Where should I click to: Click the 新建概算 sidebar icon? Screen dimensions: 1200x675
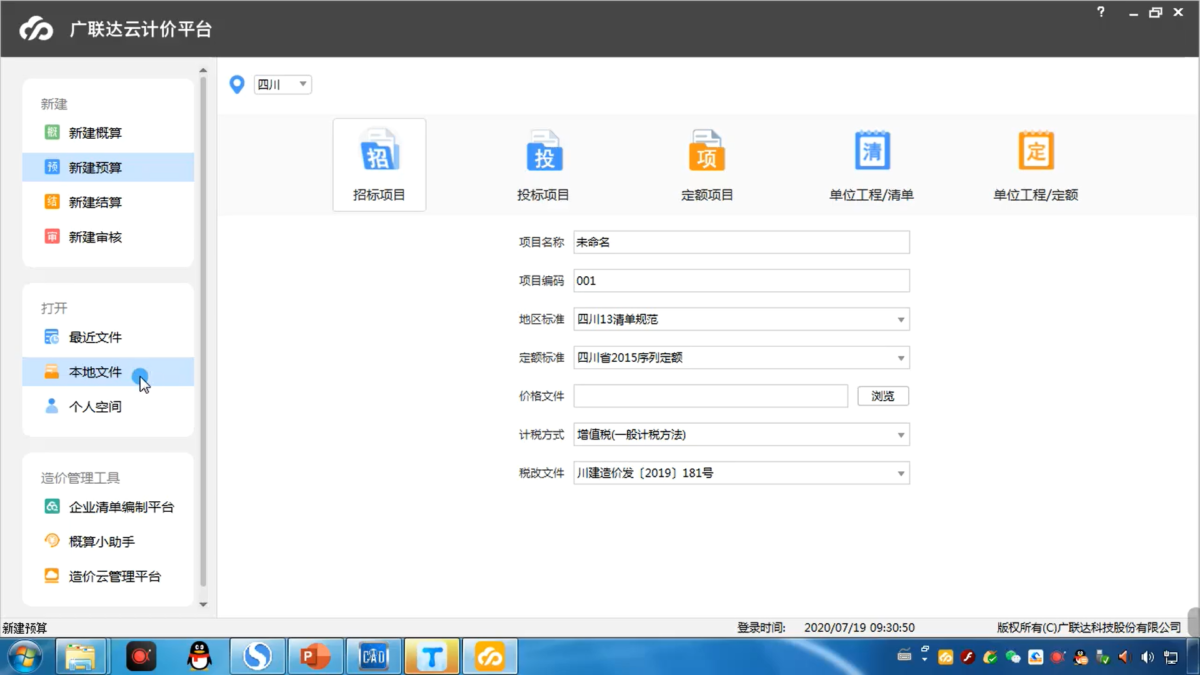52,132
